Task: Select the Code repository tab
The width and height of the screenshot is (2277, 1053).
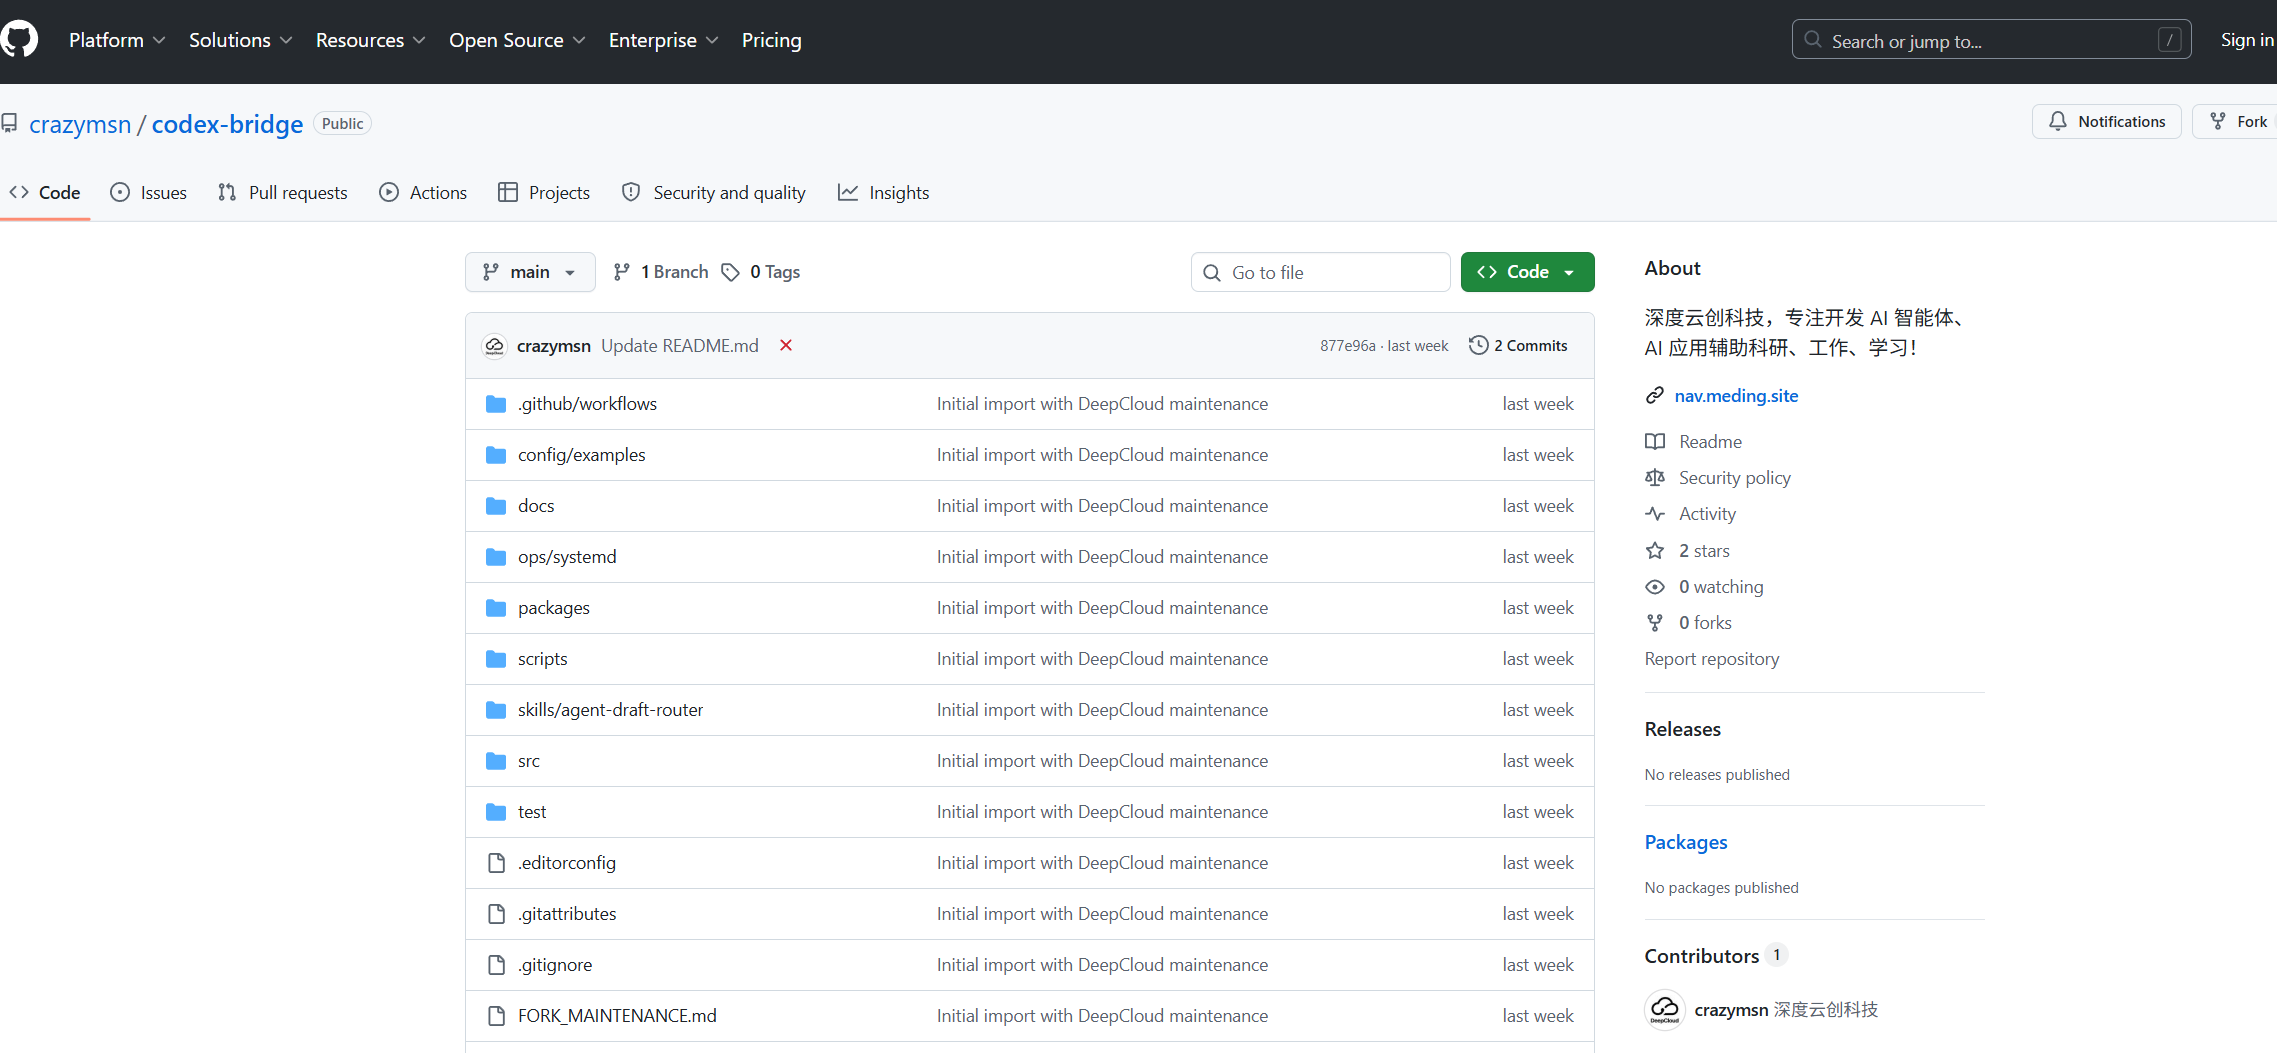Action: tap(45, 193)
